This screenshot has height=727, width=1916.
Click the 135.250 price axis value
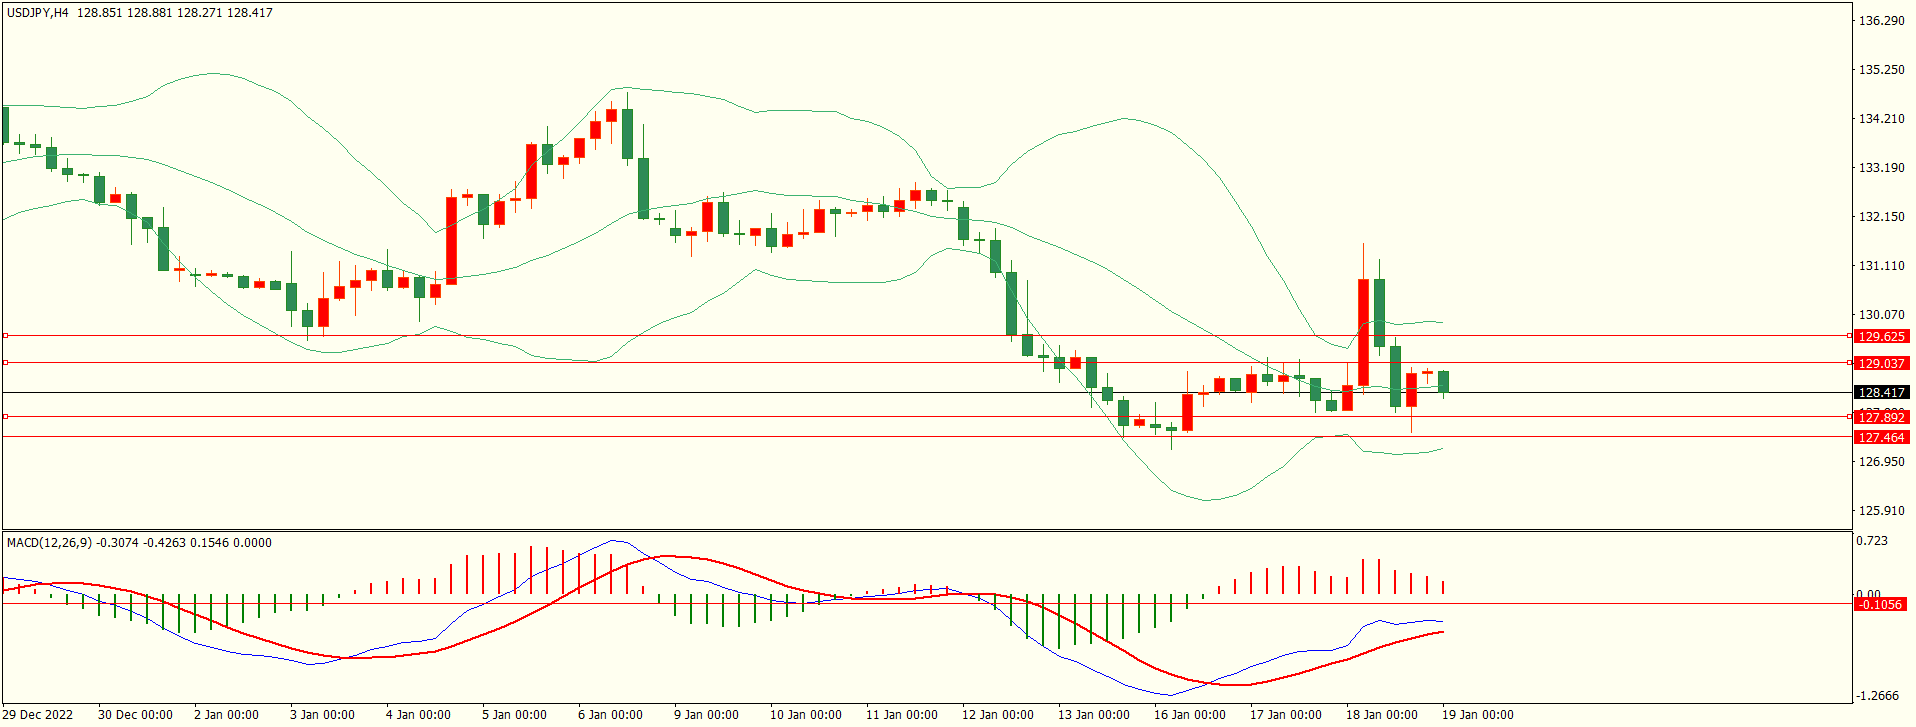tap(1881, 70)
